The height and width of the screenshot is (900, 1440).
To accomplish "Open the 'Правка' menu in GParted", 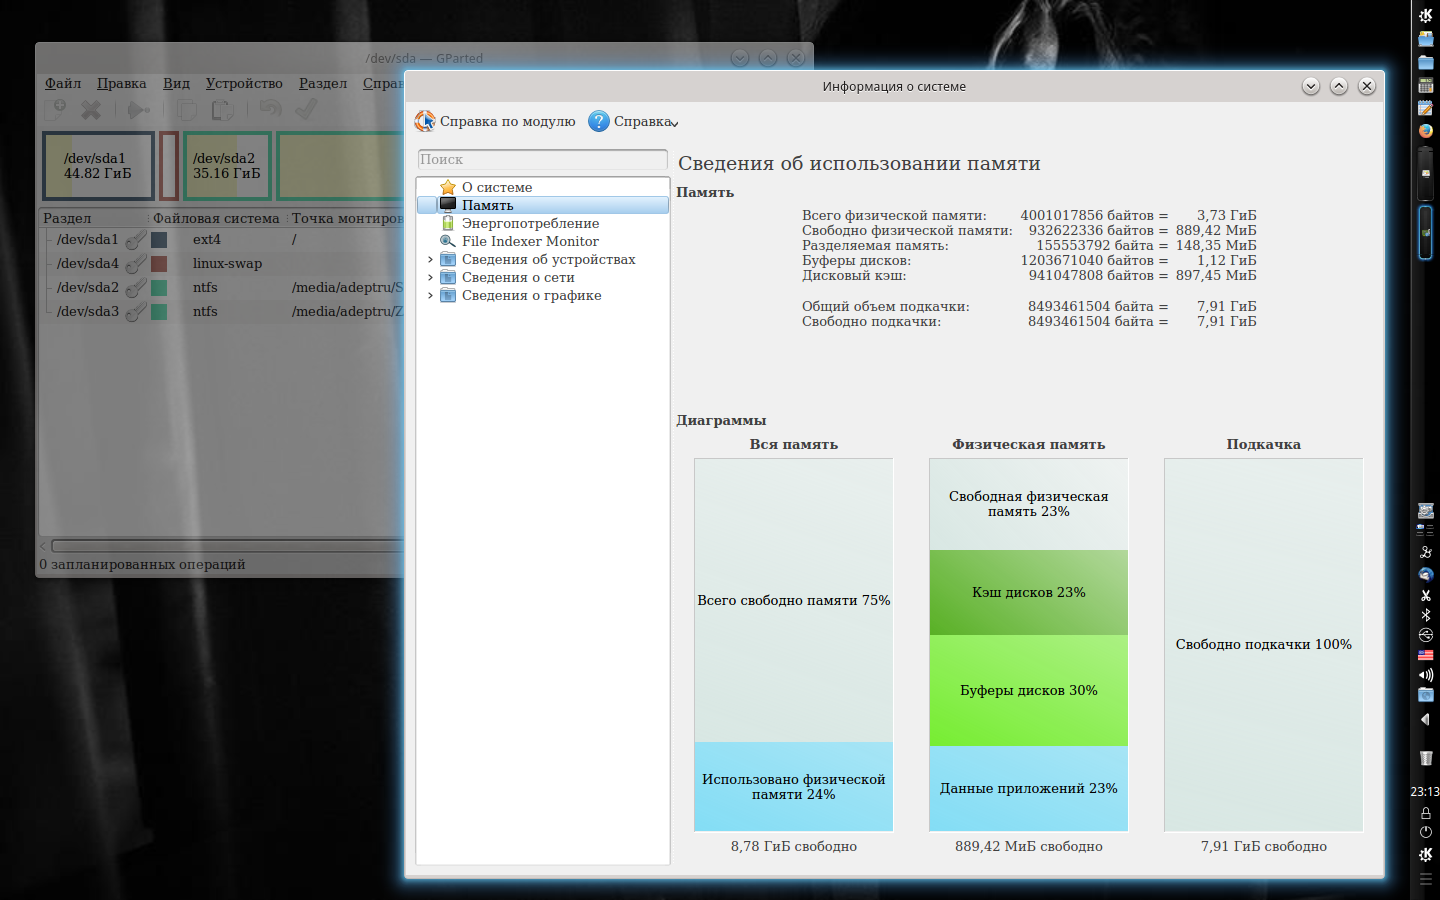I will coord(122,83).
